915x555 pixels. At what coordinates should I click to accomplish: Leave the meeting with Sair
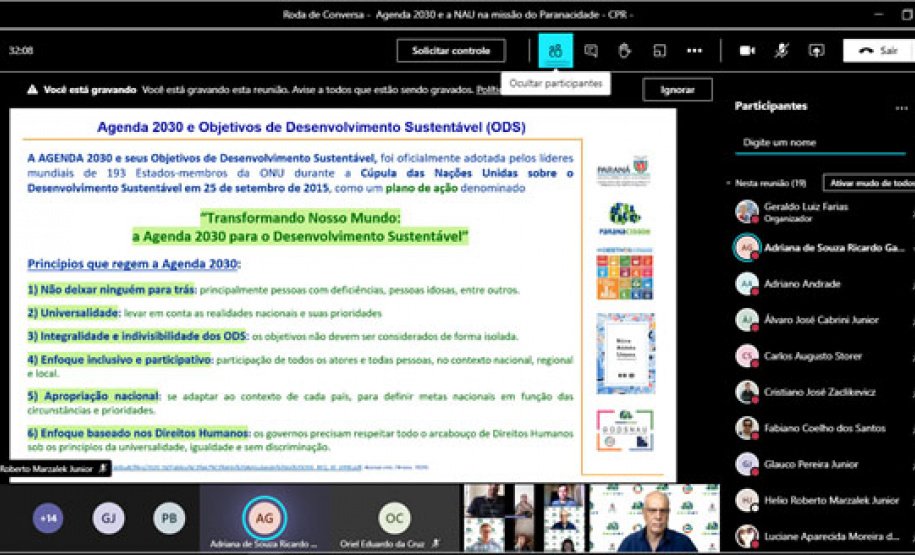(x=878, y=50)
